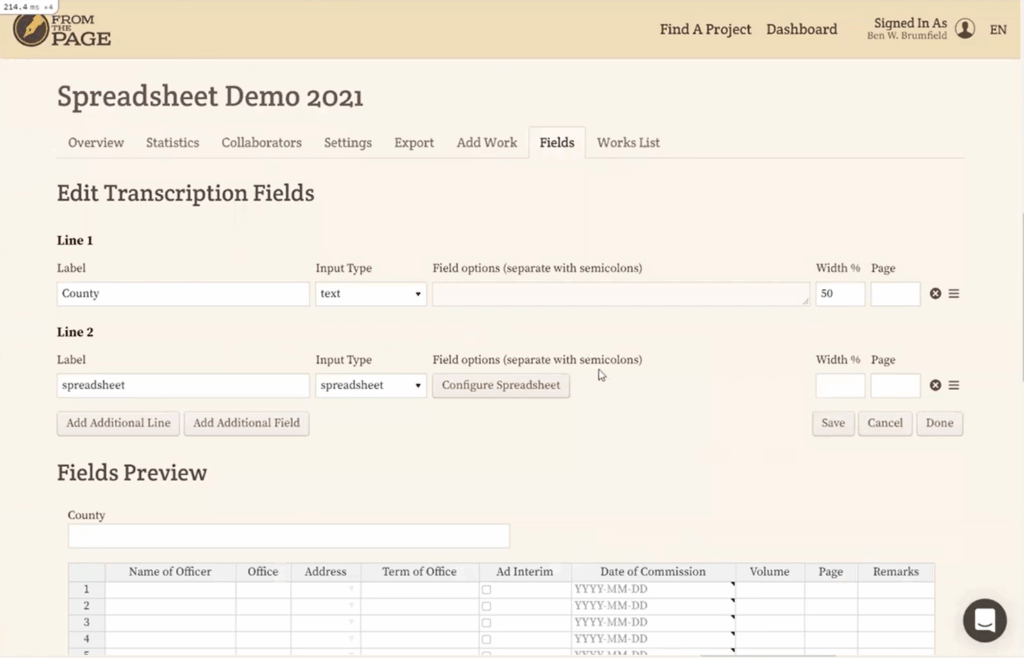
Task: Switch to the Collaborators tab
Action: [x=261, y=143]
